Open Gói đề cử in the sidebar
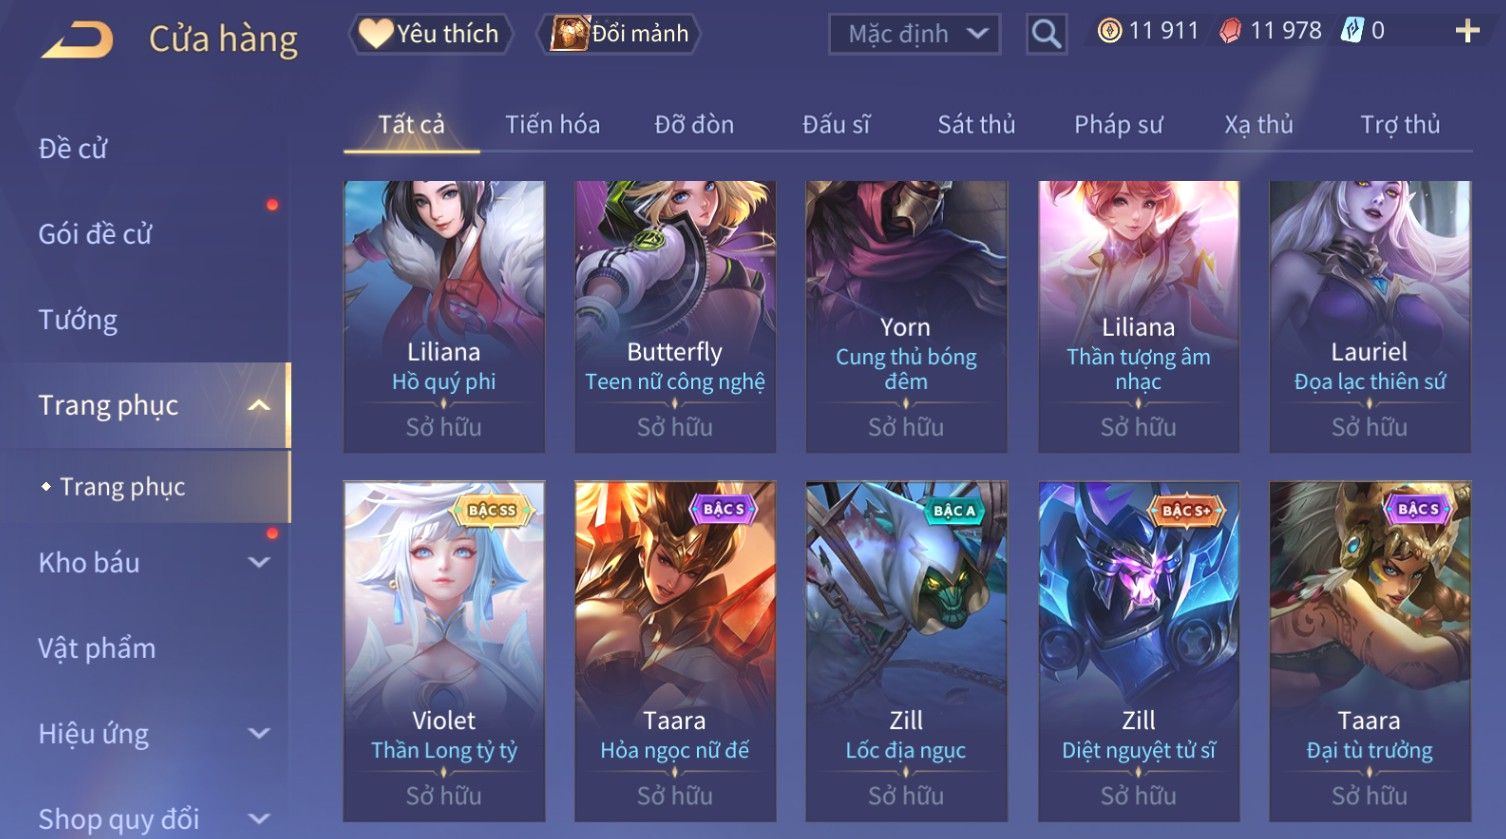 pos(95,234)
